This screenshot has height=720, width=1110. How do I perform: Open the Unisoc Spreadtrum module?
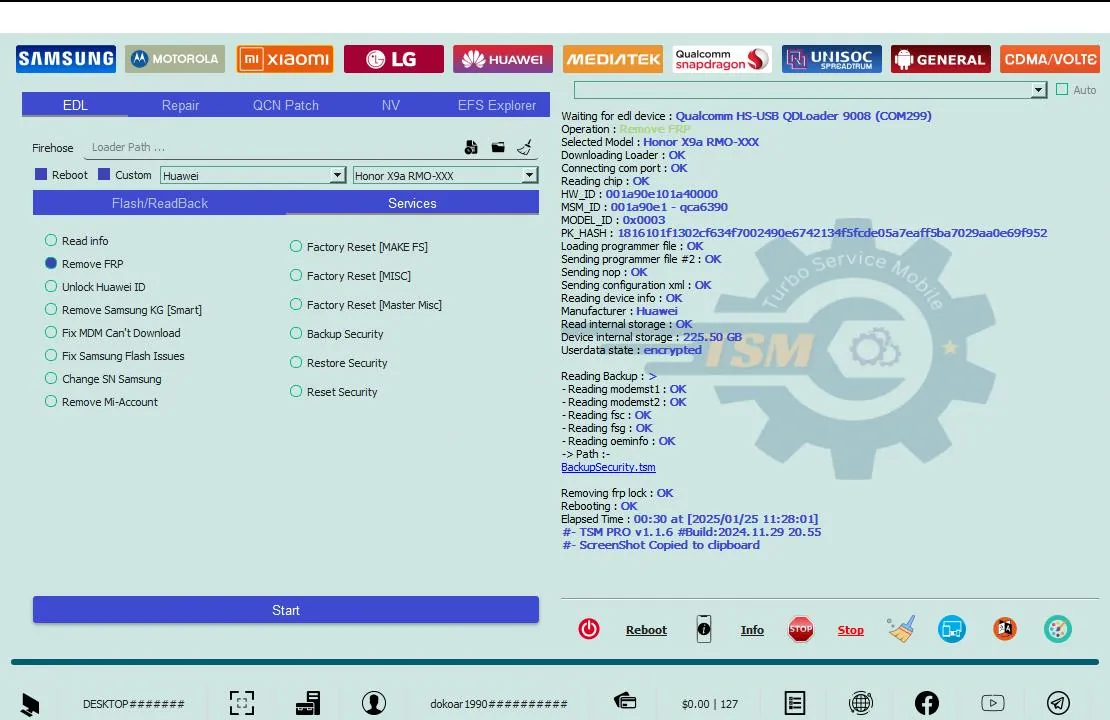click(832, 59)
